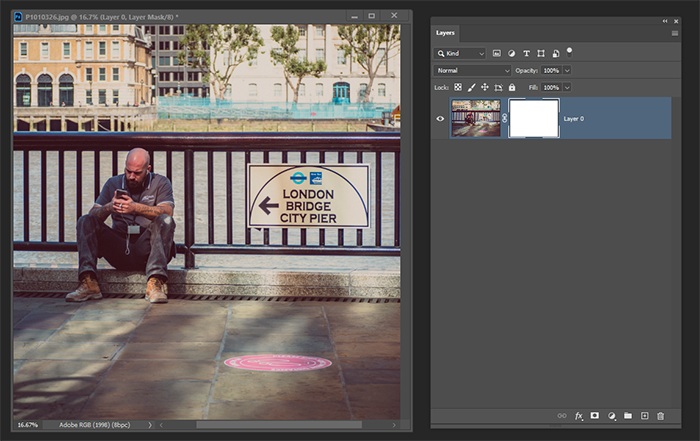
Task: Close the Layers panel group
Action: [676, 21]
